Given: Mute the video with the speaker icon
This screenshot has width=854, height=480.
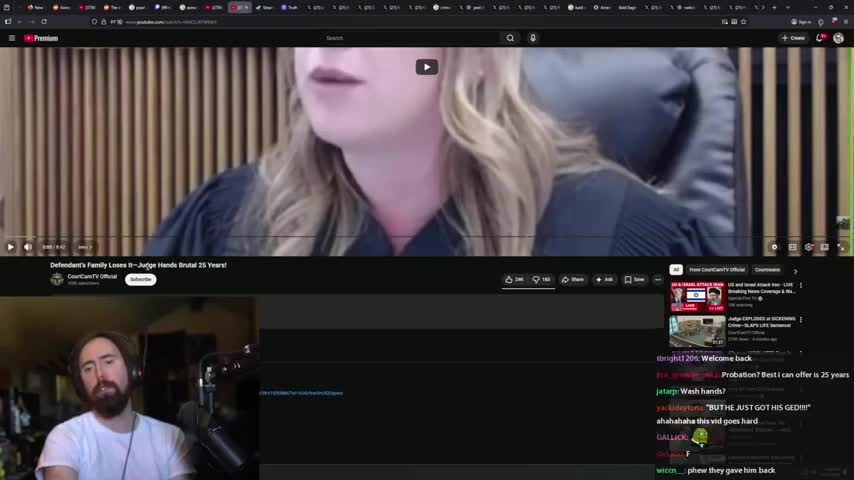Looking at the screenshot, I should [28, 247].
